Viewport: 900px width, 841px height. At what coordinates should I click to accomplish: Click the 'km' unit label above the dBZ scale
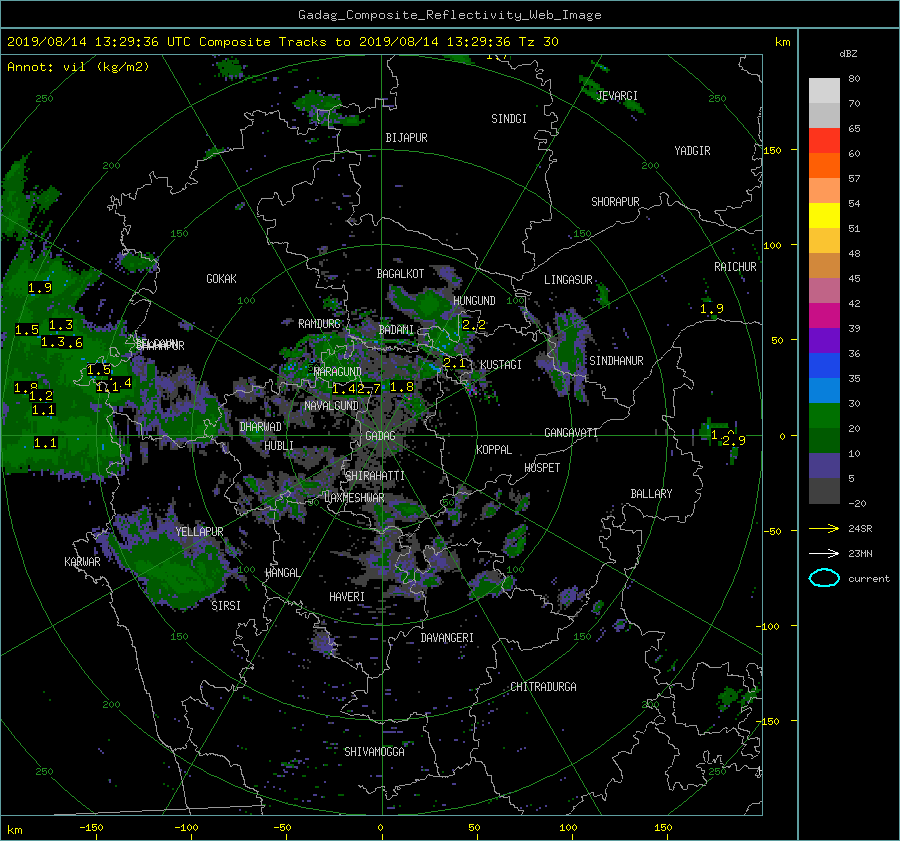[x=782, y=42]
